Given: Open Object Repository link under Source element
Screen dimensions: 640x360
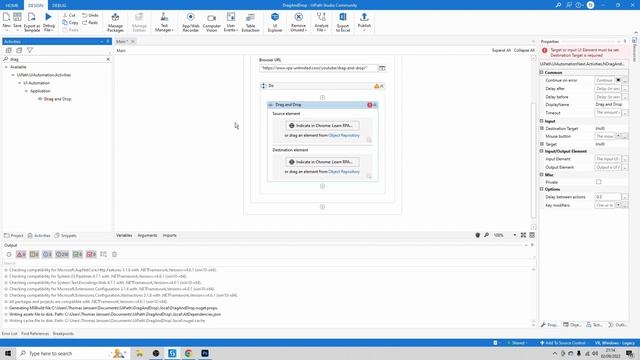Looking at the screenshot, I should [x=344, y=136].
